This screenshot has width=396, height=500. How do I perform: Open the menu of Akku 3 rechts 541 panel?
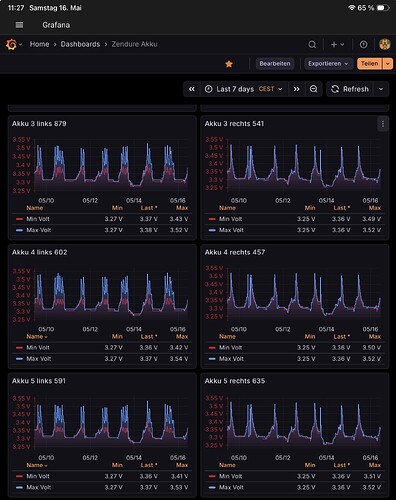383,124
